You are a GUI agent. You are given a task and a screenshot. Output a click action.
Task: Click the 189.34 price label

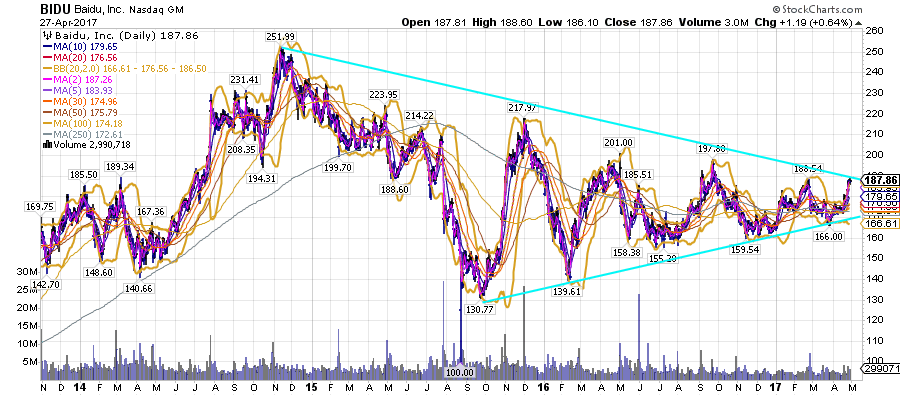tap(120, 166)
